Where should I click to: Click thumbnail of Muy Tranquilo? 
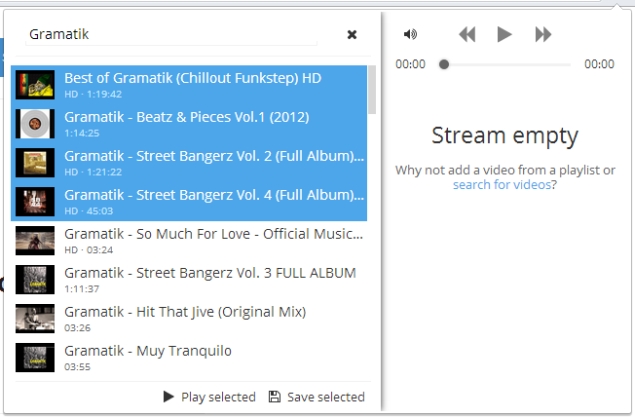(35, 357)
